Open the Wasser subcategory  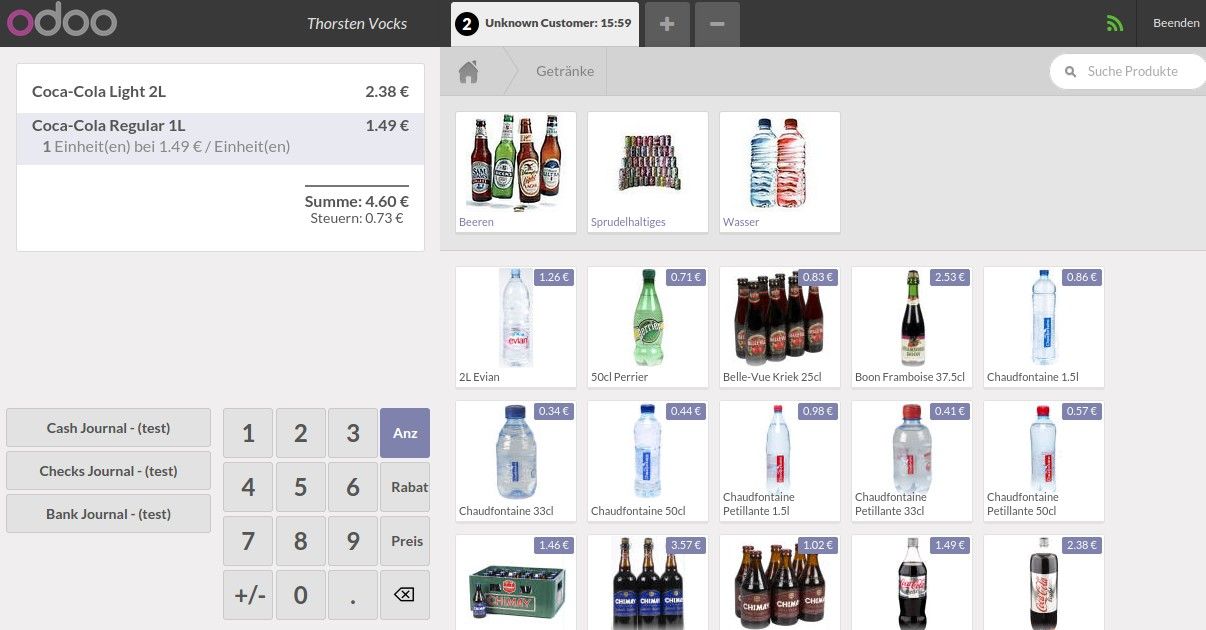[x=780, y=172]
